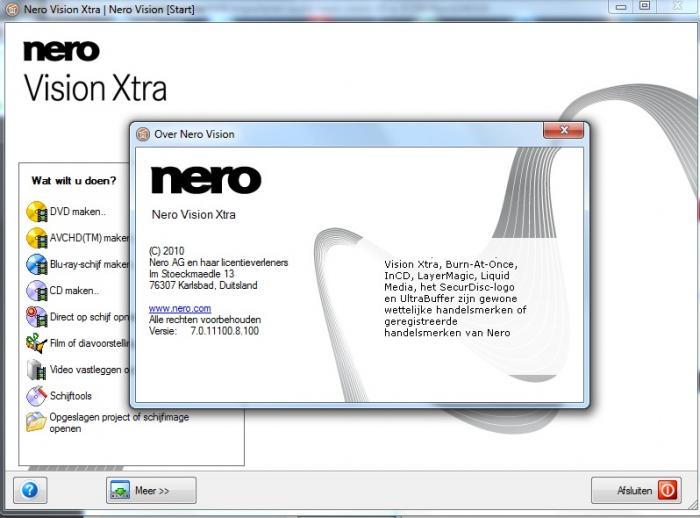Click the Nero icon in the Over Nero Vision dialog
700x518 pixels.
[x=143, y=134]
